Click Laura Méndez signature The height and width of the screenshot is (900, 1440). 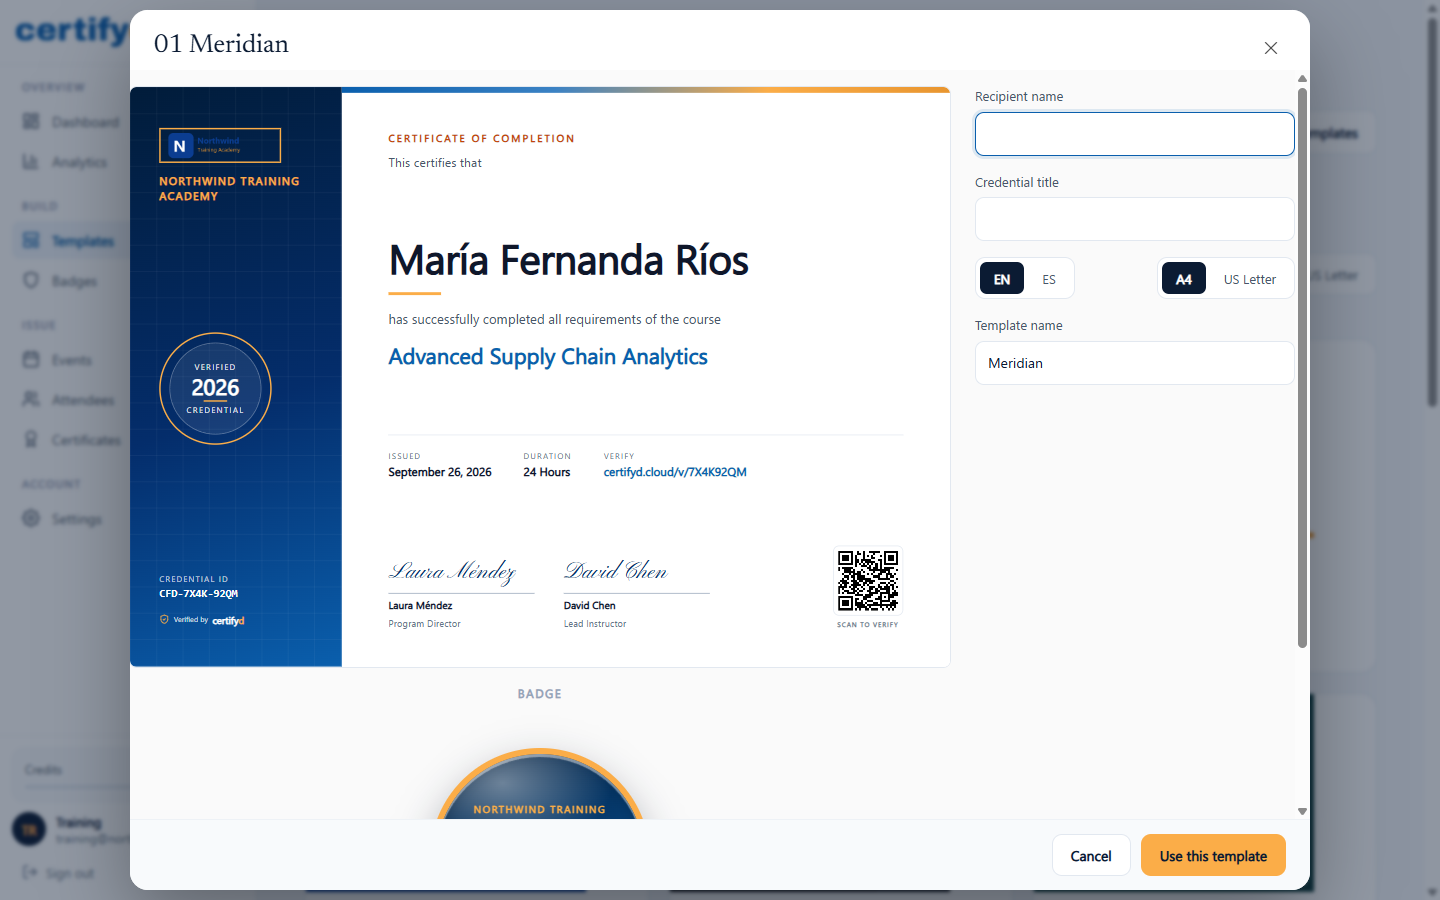[x=452, y=571]
